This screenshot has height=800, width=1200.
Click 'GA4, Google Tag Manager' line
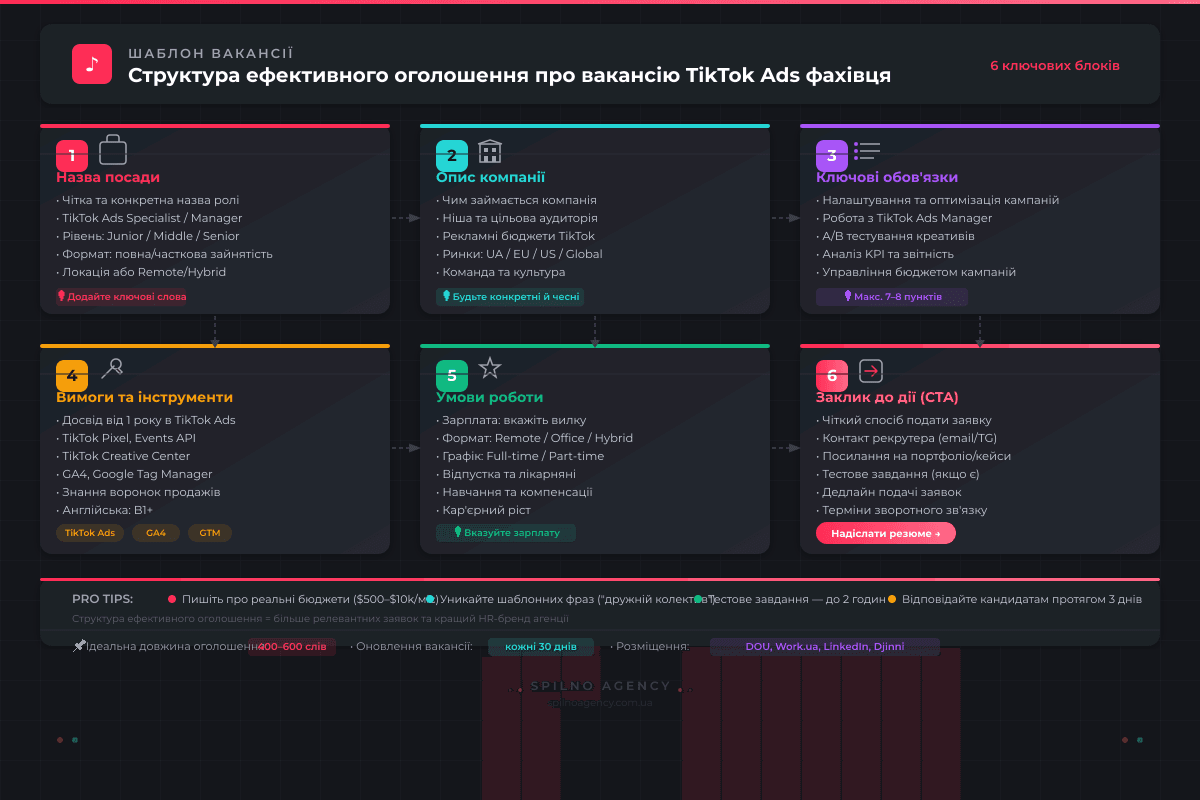pyautogui.click(x=134, y=474)
